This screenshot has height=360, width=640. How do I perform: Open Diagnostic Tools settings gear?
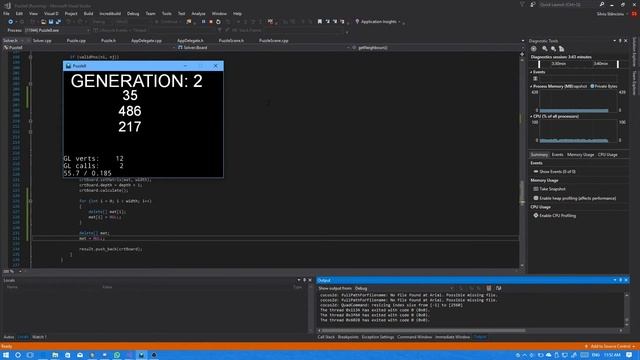pos(533,49)
